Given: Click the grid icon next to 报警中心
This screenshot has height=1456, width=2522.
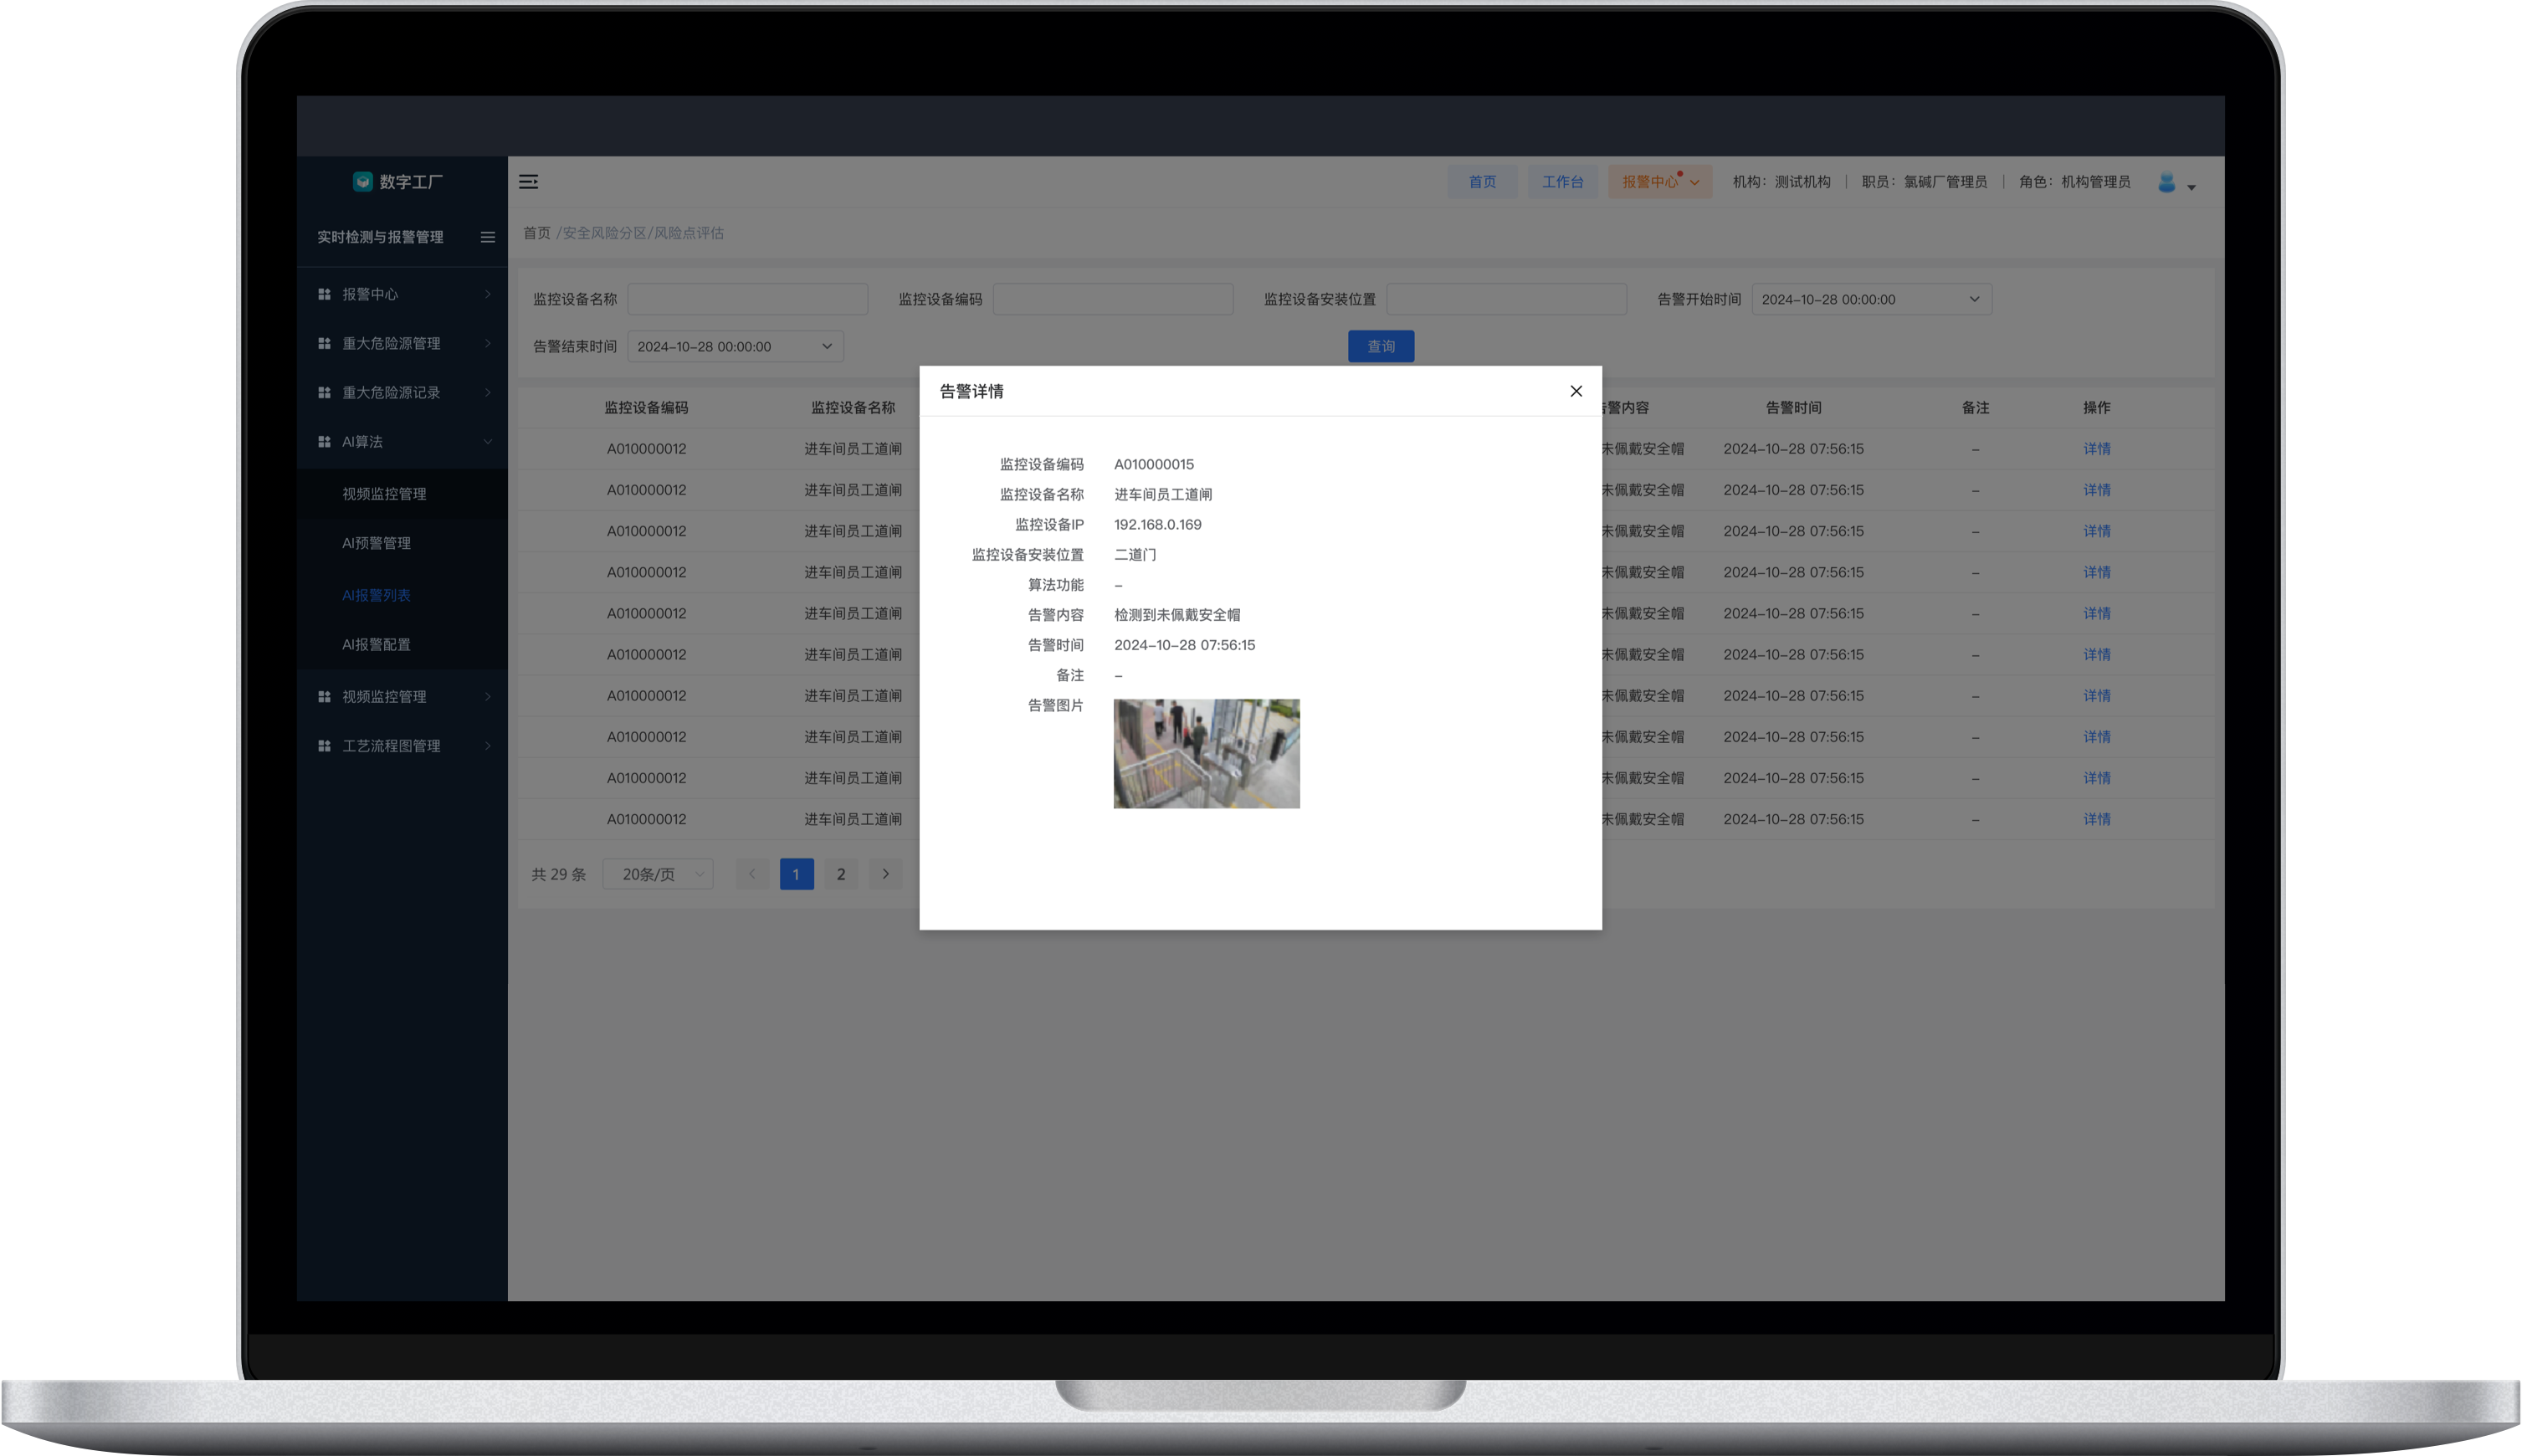Looking at the screenshot, I should pyautogui.click(x=324, y=294).
